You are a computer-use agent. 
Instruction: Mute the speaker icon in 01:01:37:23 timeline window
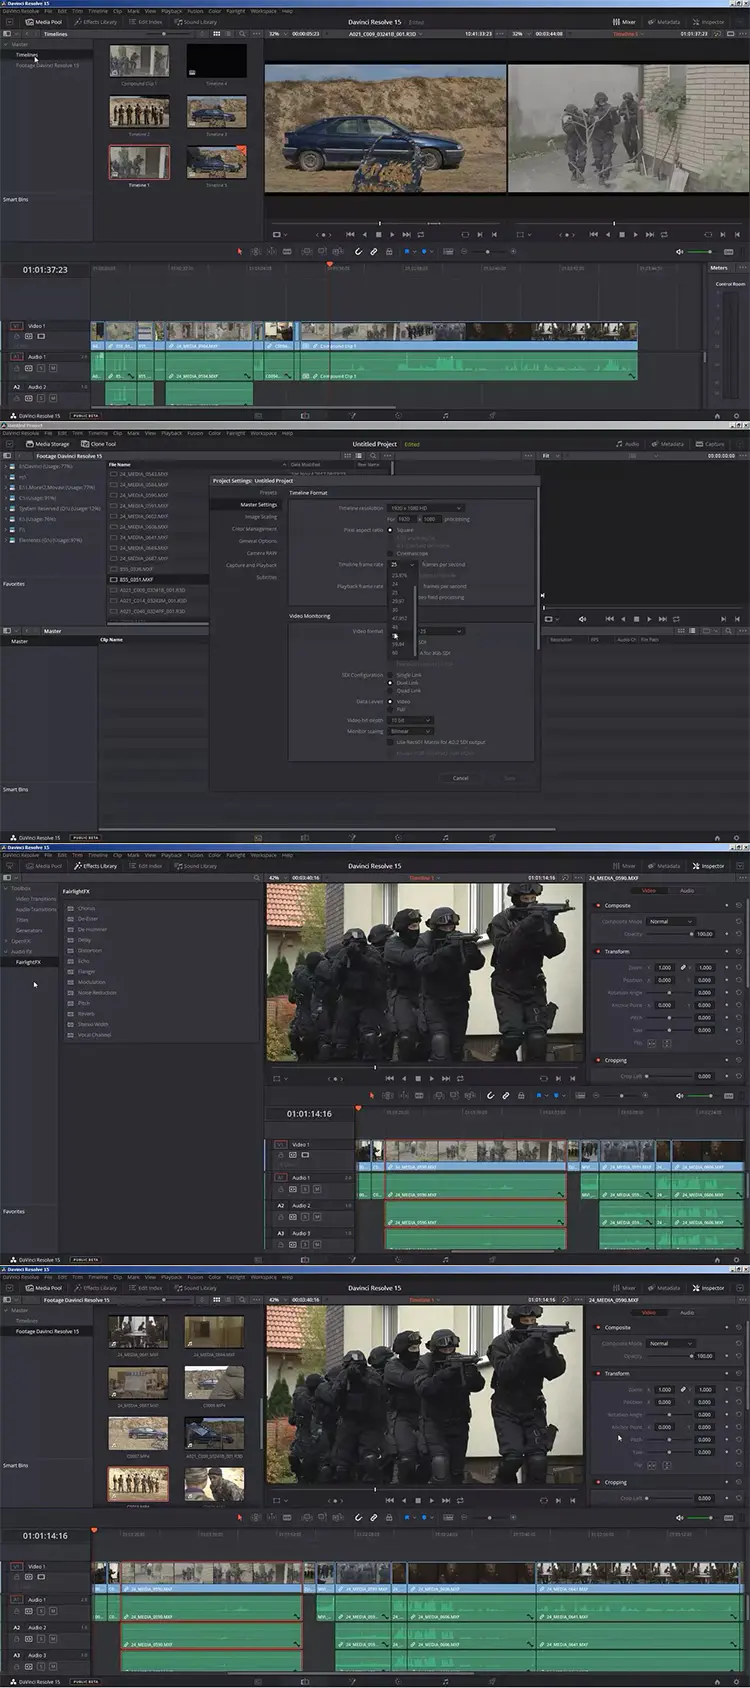coord(680,252)
